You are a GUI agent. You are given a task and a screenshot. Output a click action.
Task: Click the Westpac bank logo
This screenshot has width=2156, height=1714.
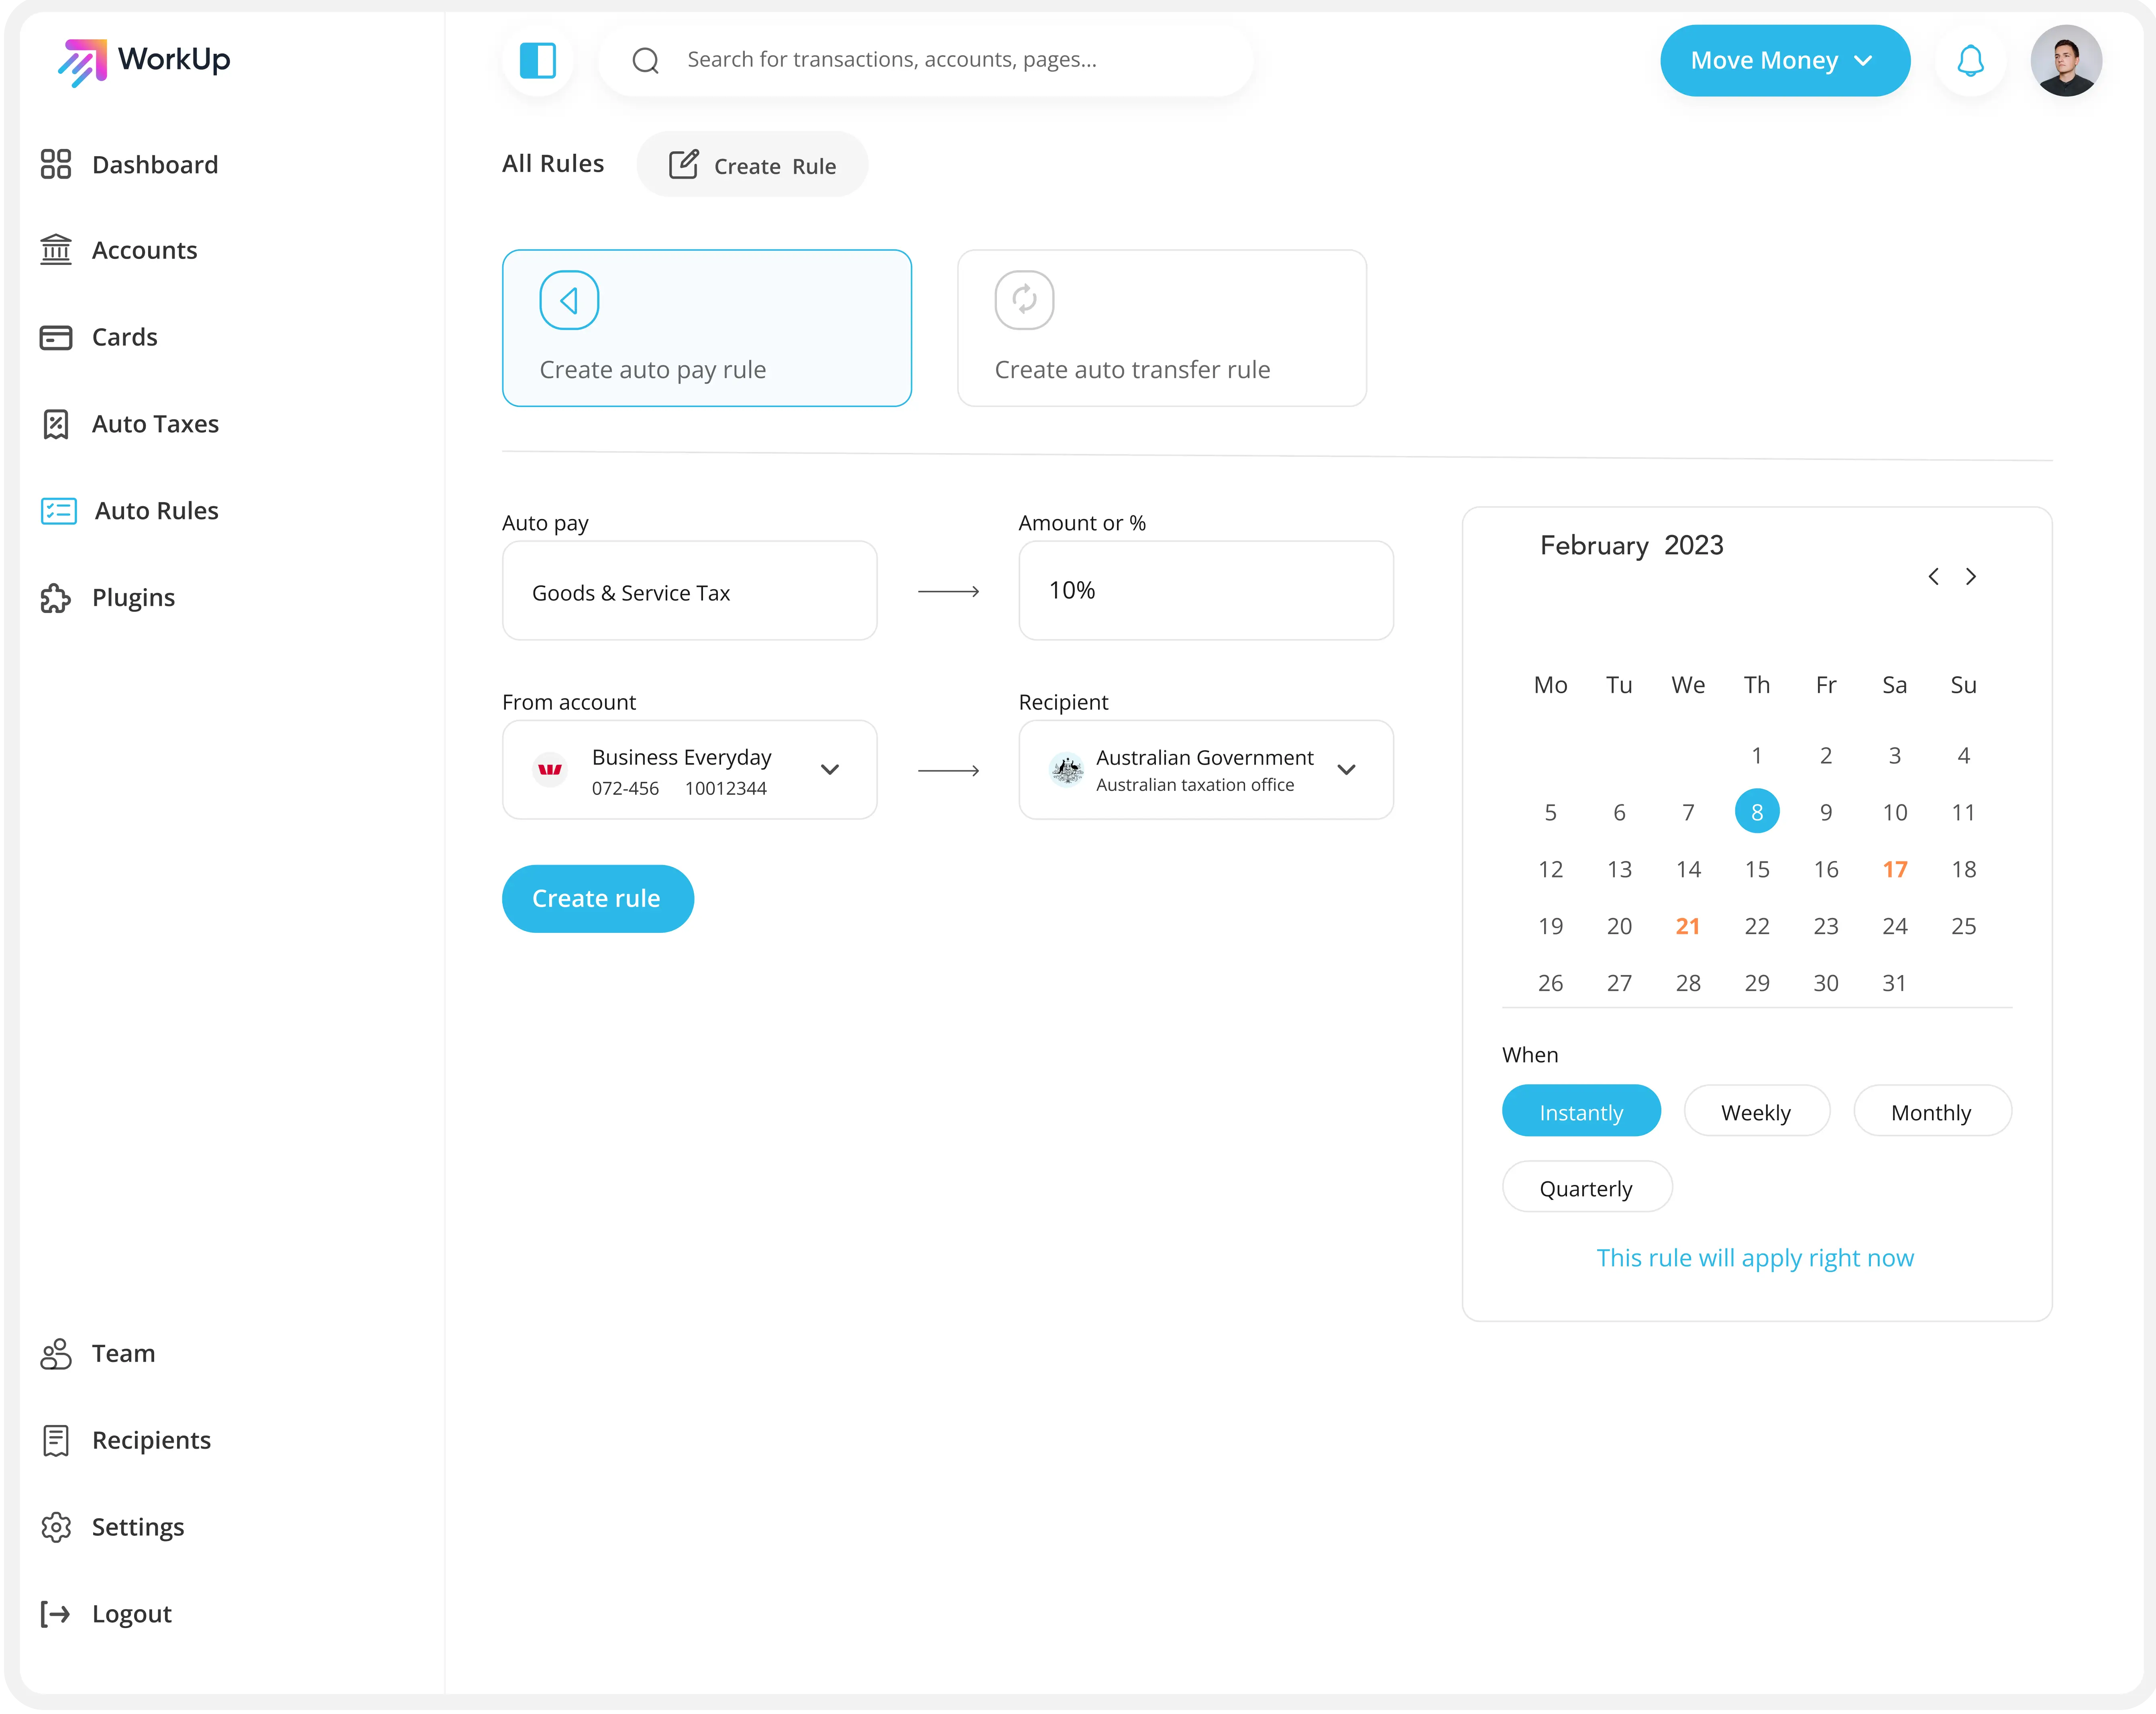tap(550, 769)
